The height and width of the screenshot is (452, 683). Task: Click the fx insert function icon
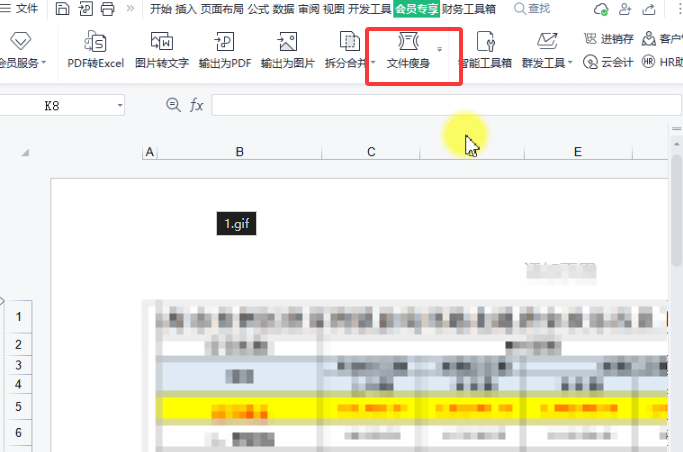tap(197, 105)
